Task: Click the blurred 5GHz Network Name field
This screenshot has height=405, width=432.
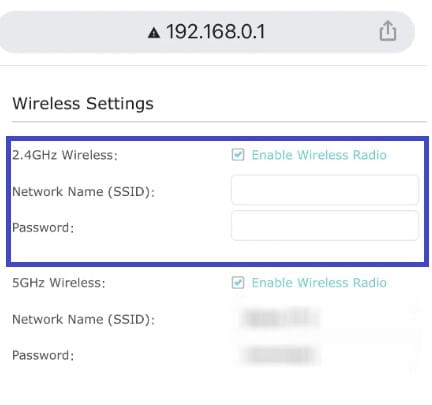Action: click(x=325, y=318)
